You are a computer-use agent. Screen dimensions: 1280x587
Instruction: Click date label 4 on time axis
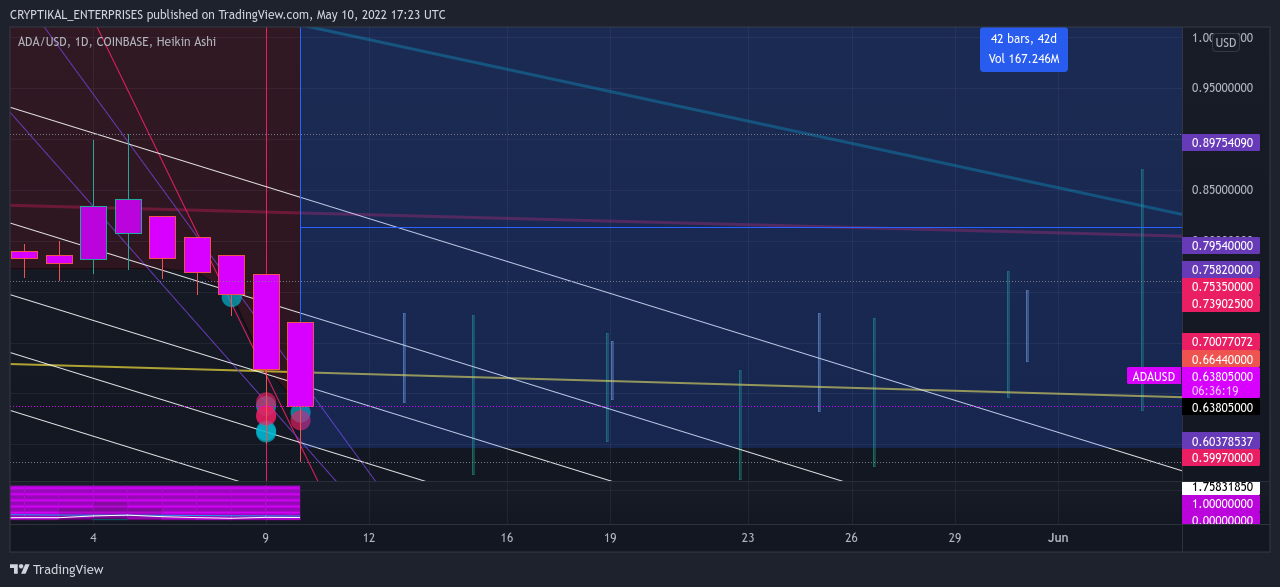(93, 538)
